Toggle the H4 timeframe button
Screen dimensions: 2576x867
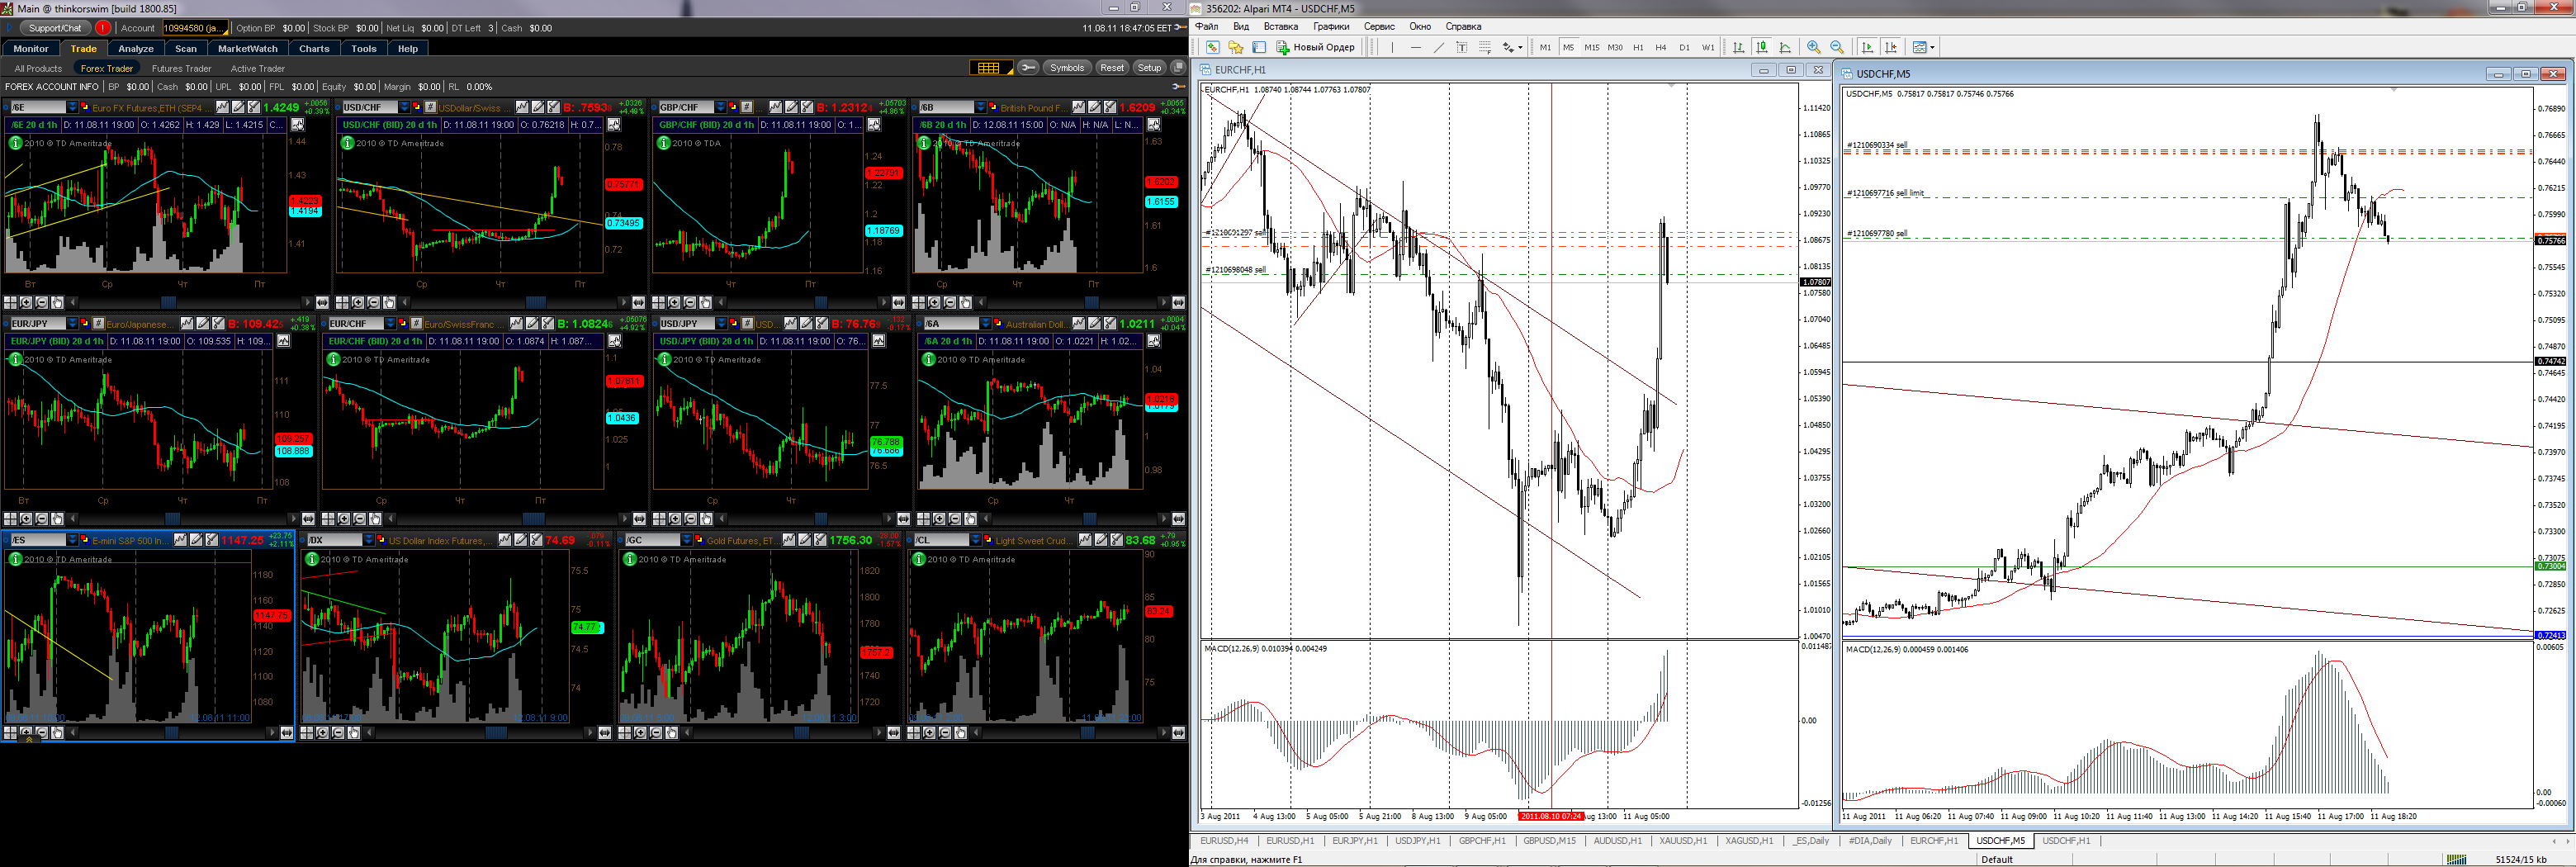1661,47
